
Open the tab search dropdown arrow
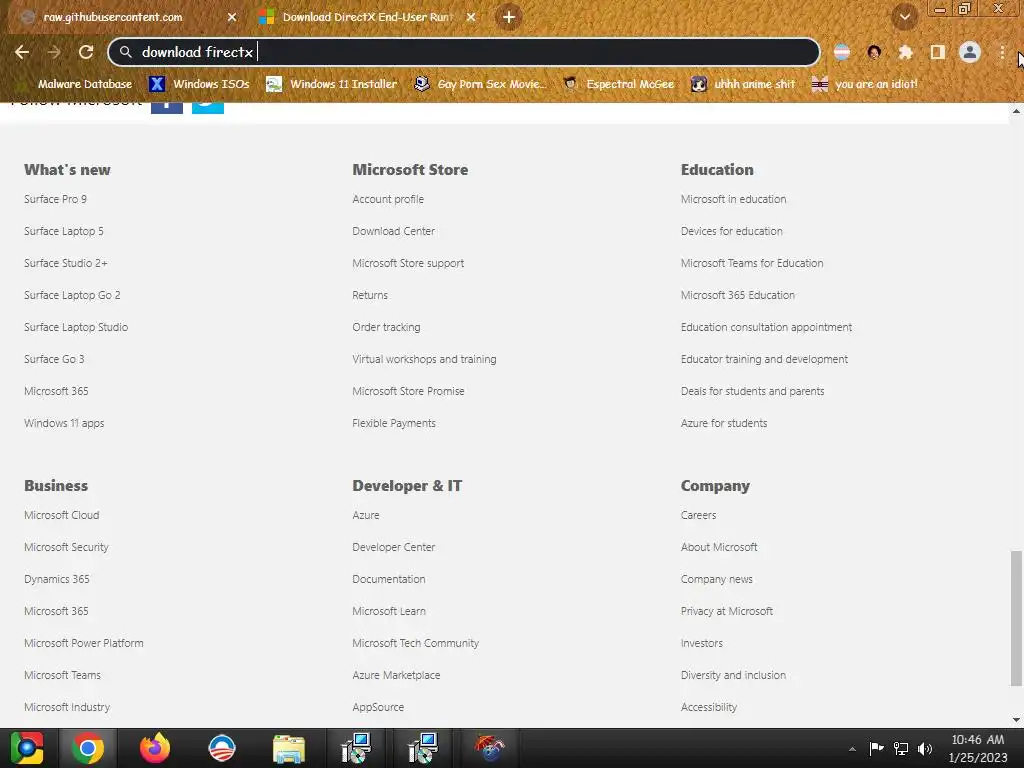coord(904,17)
